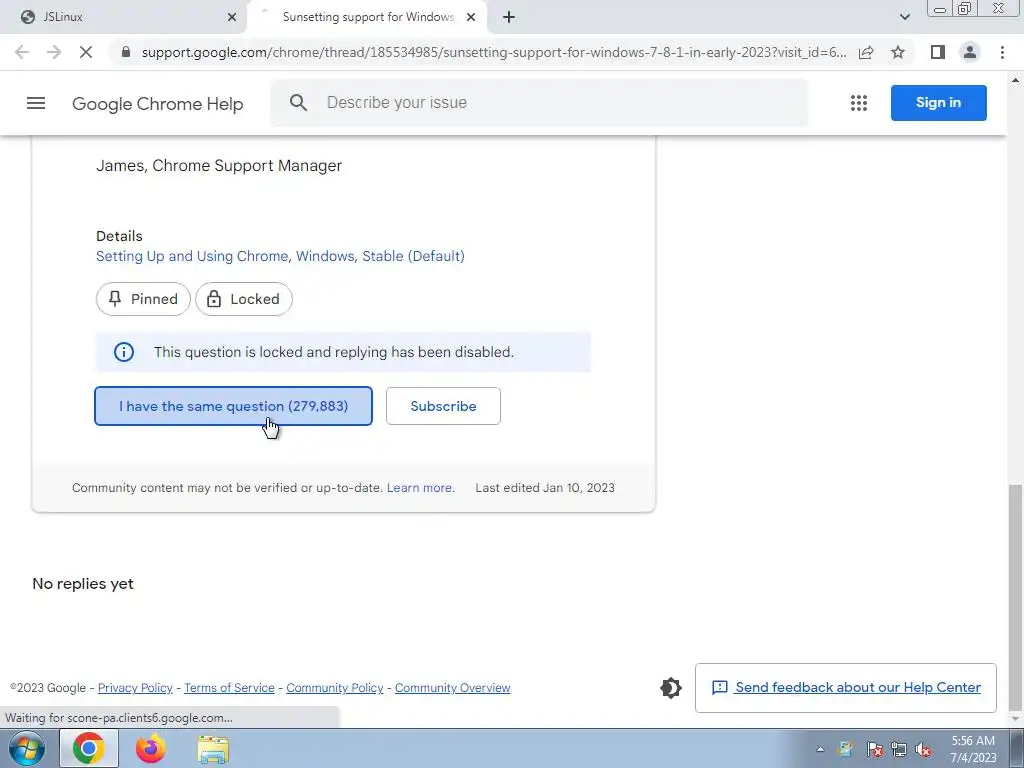Close the JSLinux tab
The image size is (1024, 768).
pos(232,17)
